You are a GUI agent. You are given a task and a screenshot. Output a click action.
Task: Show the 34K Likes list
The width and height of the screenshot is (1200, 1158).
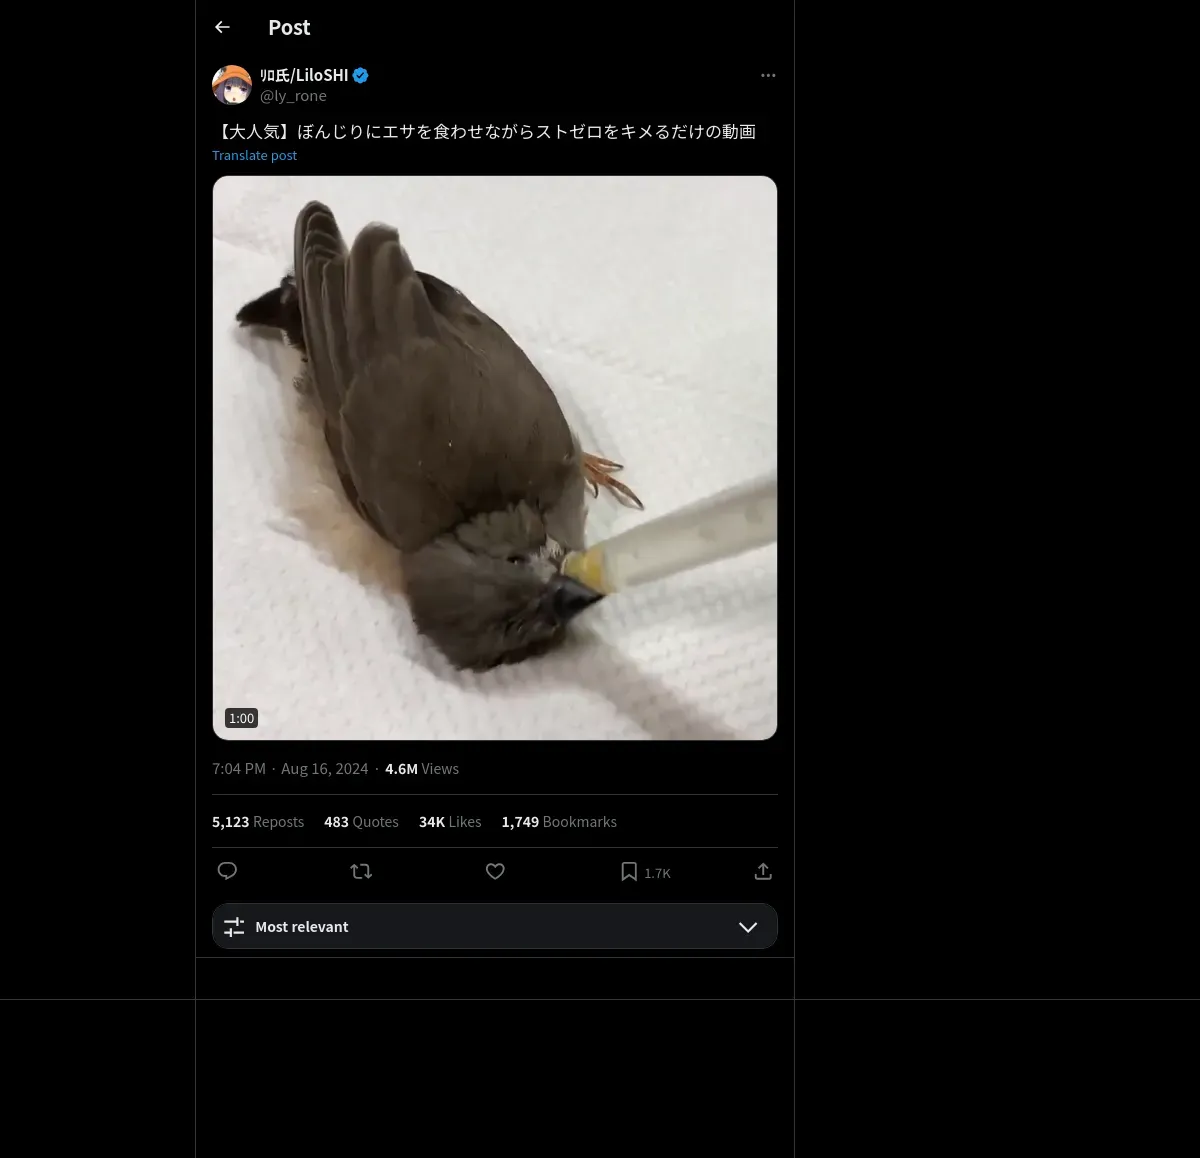[x=450, y=822]
